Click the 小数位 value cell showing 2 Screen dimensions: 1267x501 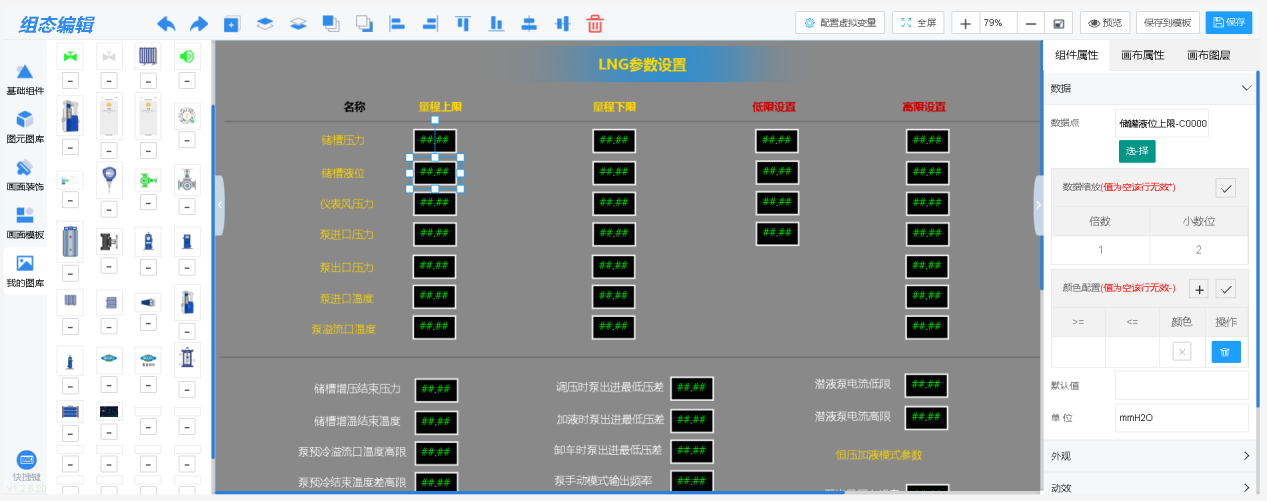click(x=1198, y=250)
